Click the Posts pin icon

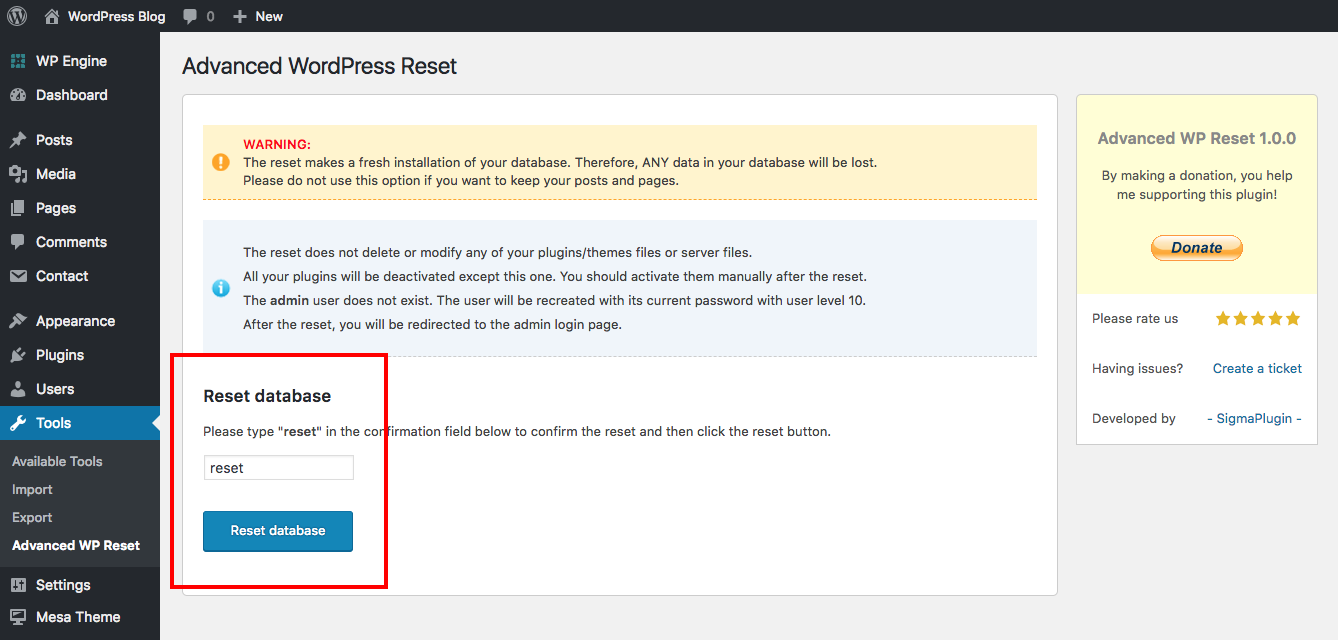pos(18,140)
